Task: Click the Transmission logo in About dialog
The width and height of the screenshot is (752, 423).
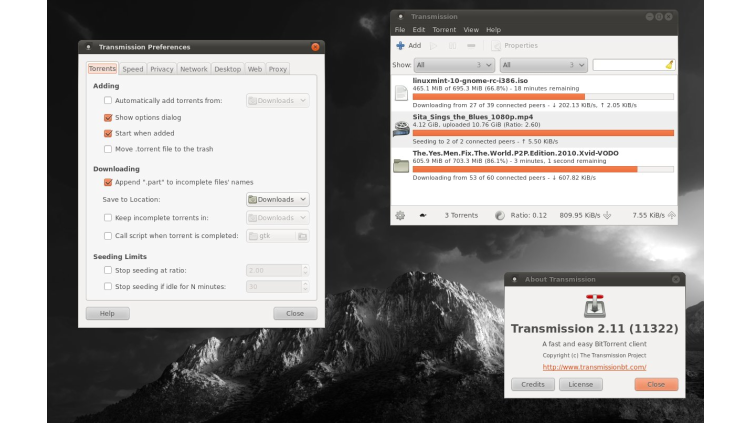Action: [x=595, y=306]
